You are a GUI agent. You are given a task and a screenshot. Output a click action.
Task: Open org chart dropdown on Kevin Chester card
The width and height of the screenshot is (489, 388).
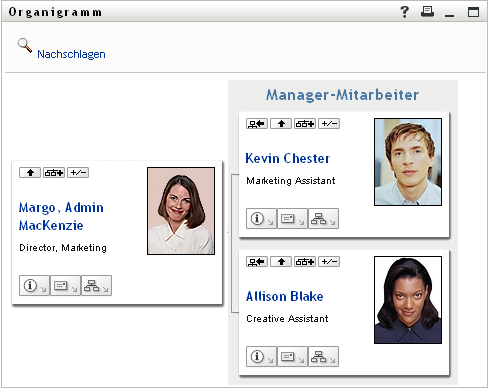tap(323, 219)
